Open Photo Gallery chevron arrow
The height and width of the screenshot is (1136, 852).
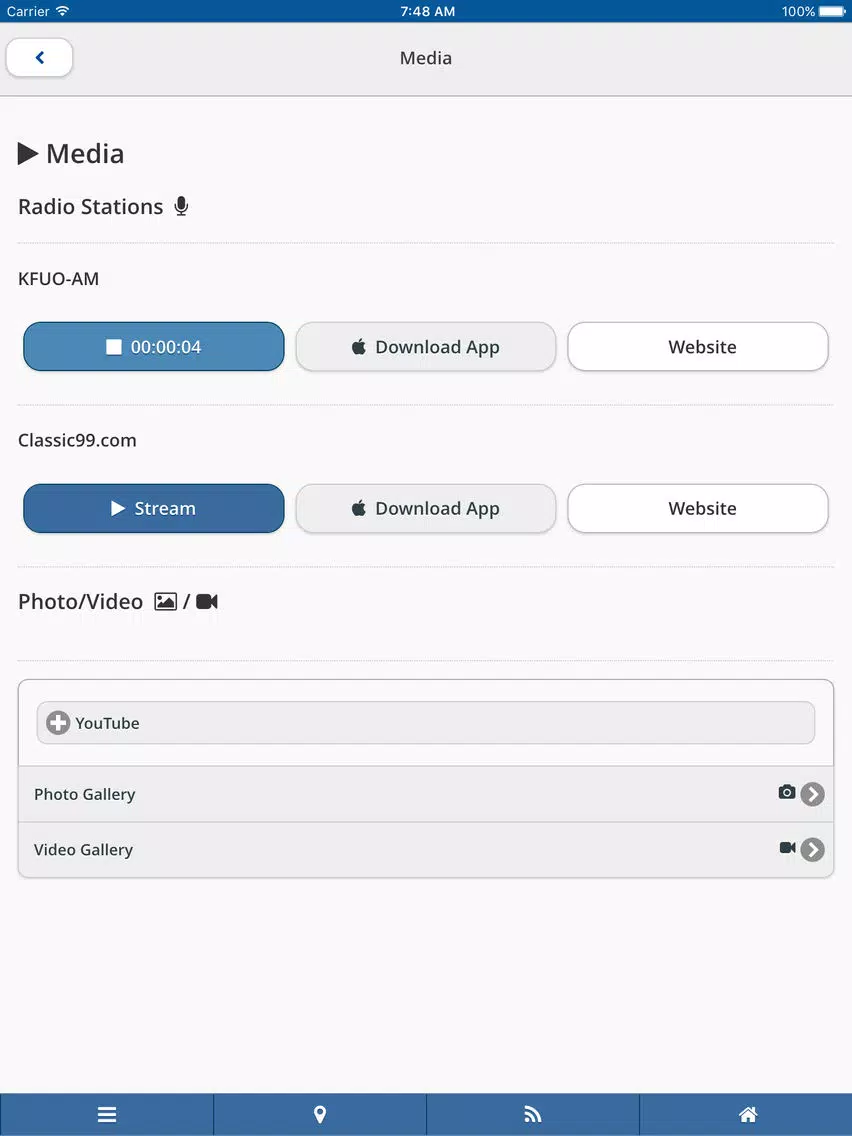point(813,794)
